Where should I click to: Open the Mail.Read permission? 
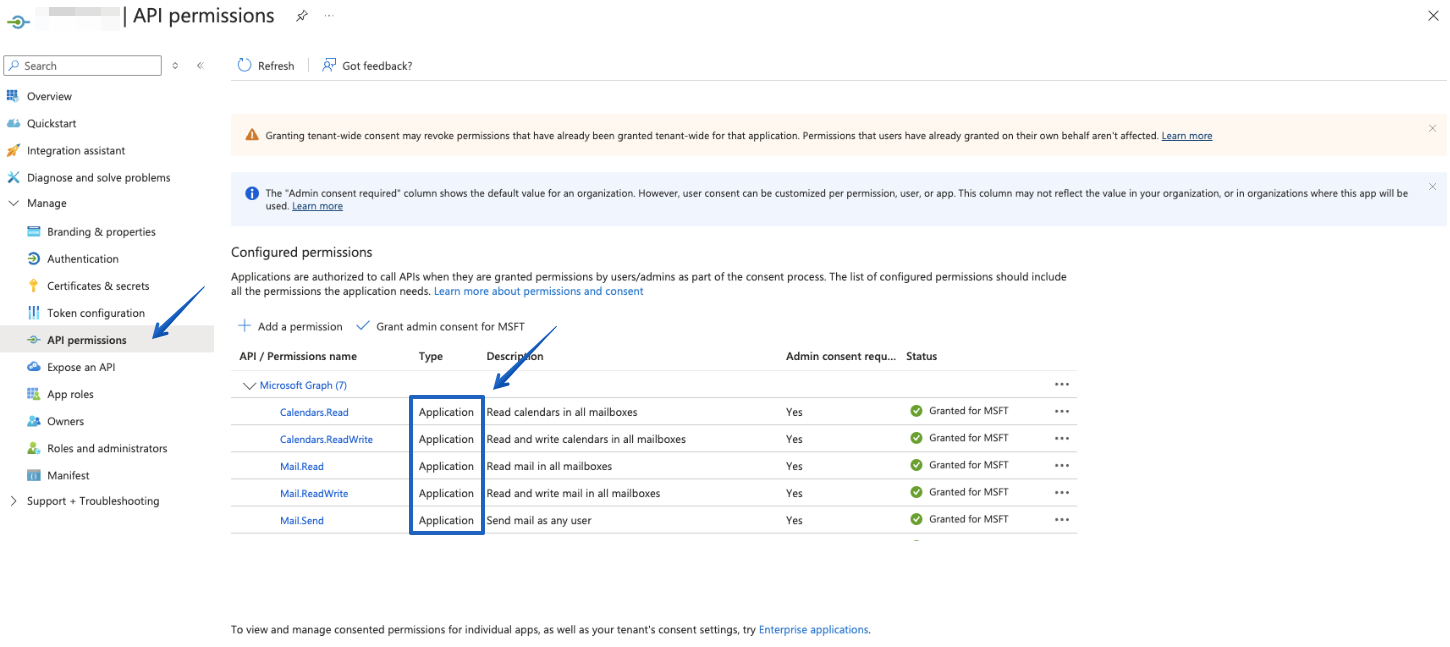coord(302,466)
